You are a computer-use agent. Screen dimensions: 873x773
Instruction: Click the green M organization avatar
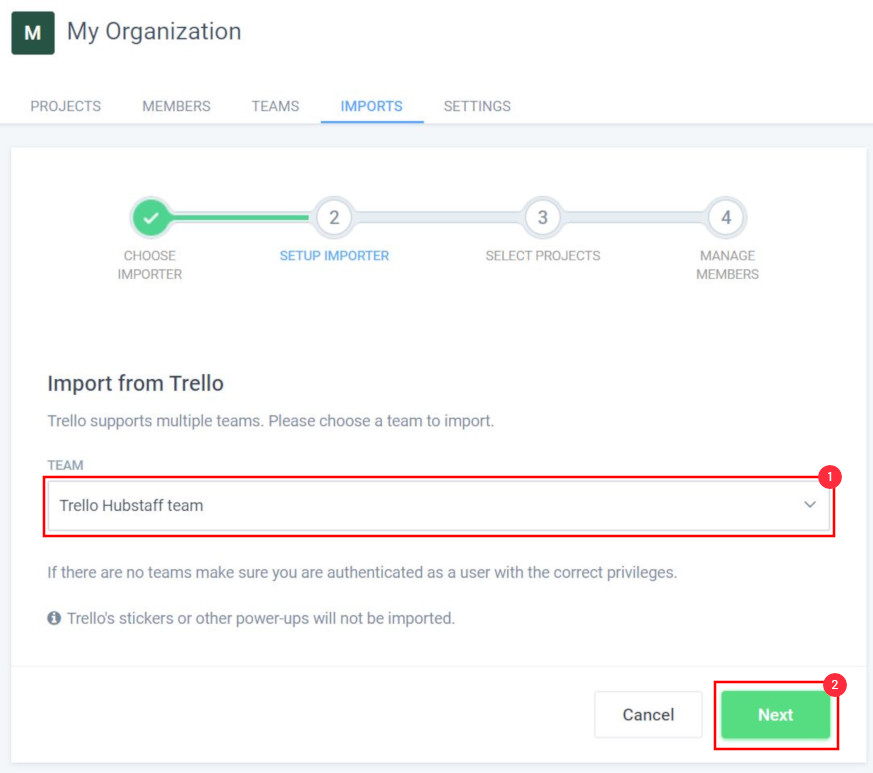33,33
